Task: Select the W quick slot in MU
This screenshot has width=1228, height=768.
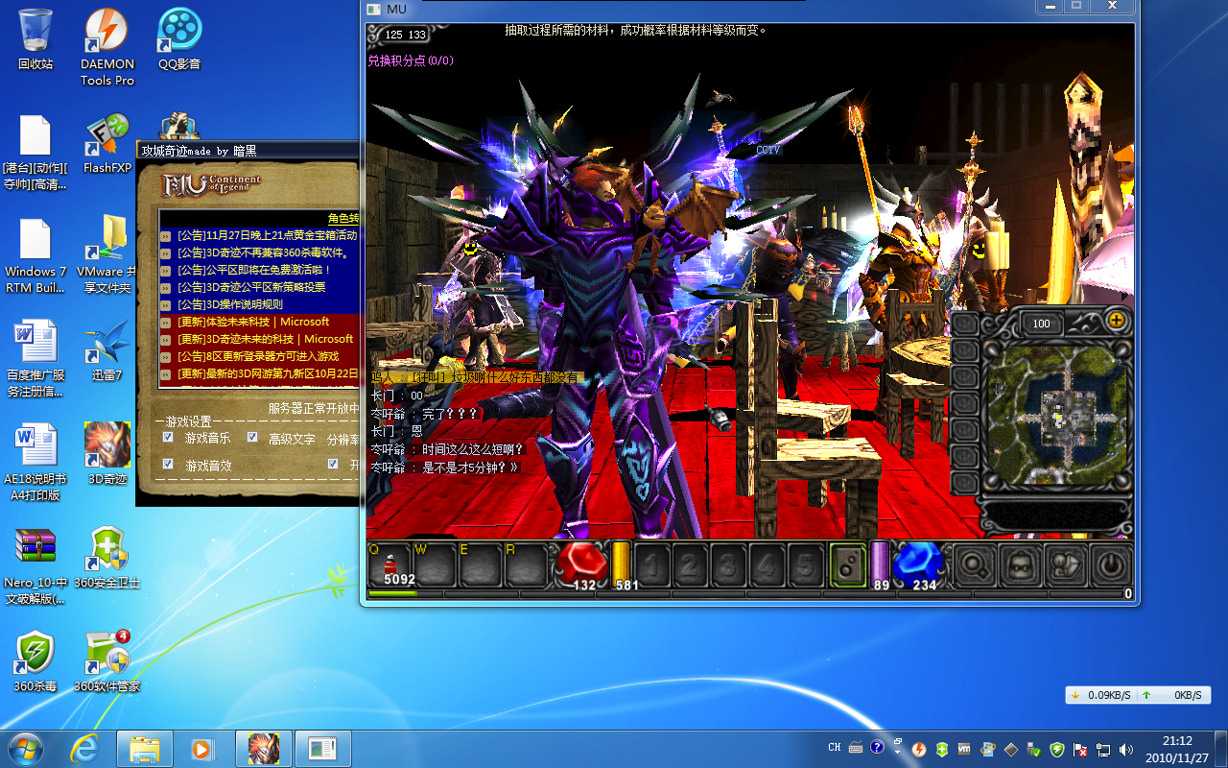Action: click(436, 565)
